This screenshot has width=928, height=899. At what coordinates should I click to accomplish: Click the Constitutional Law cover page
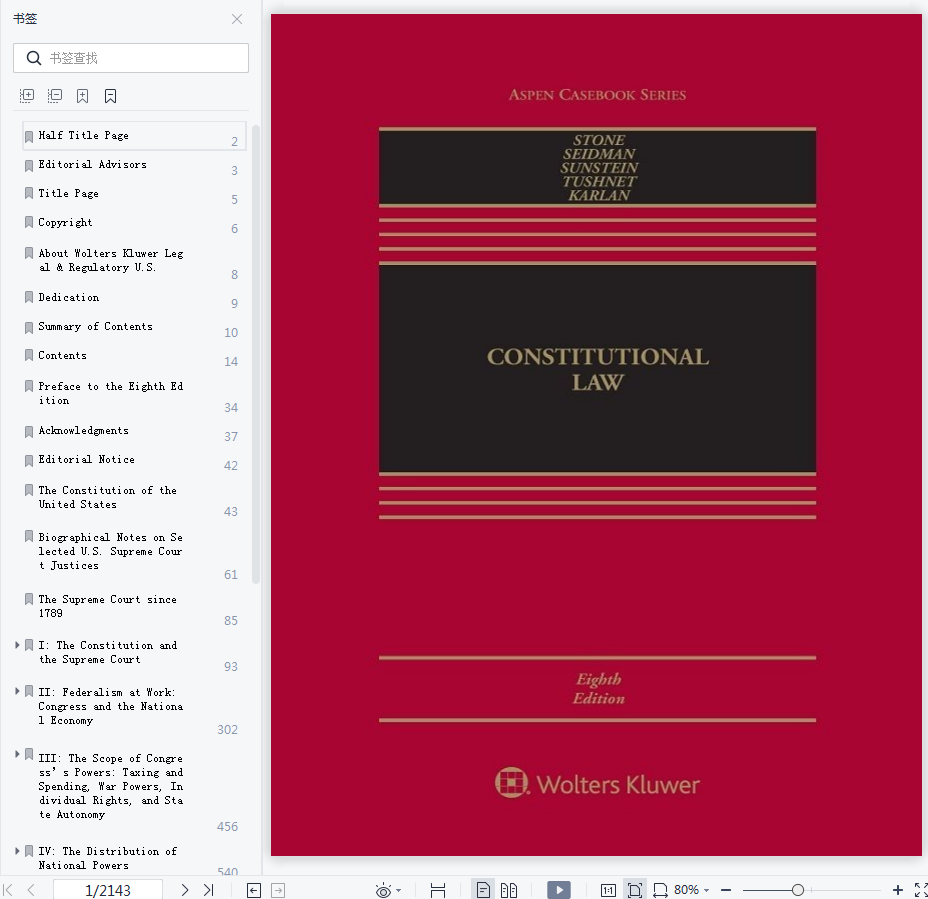tap(597, 435)
